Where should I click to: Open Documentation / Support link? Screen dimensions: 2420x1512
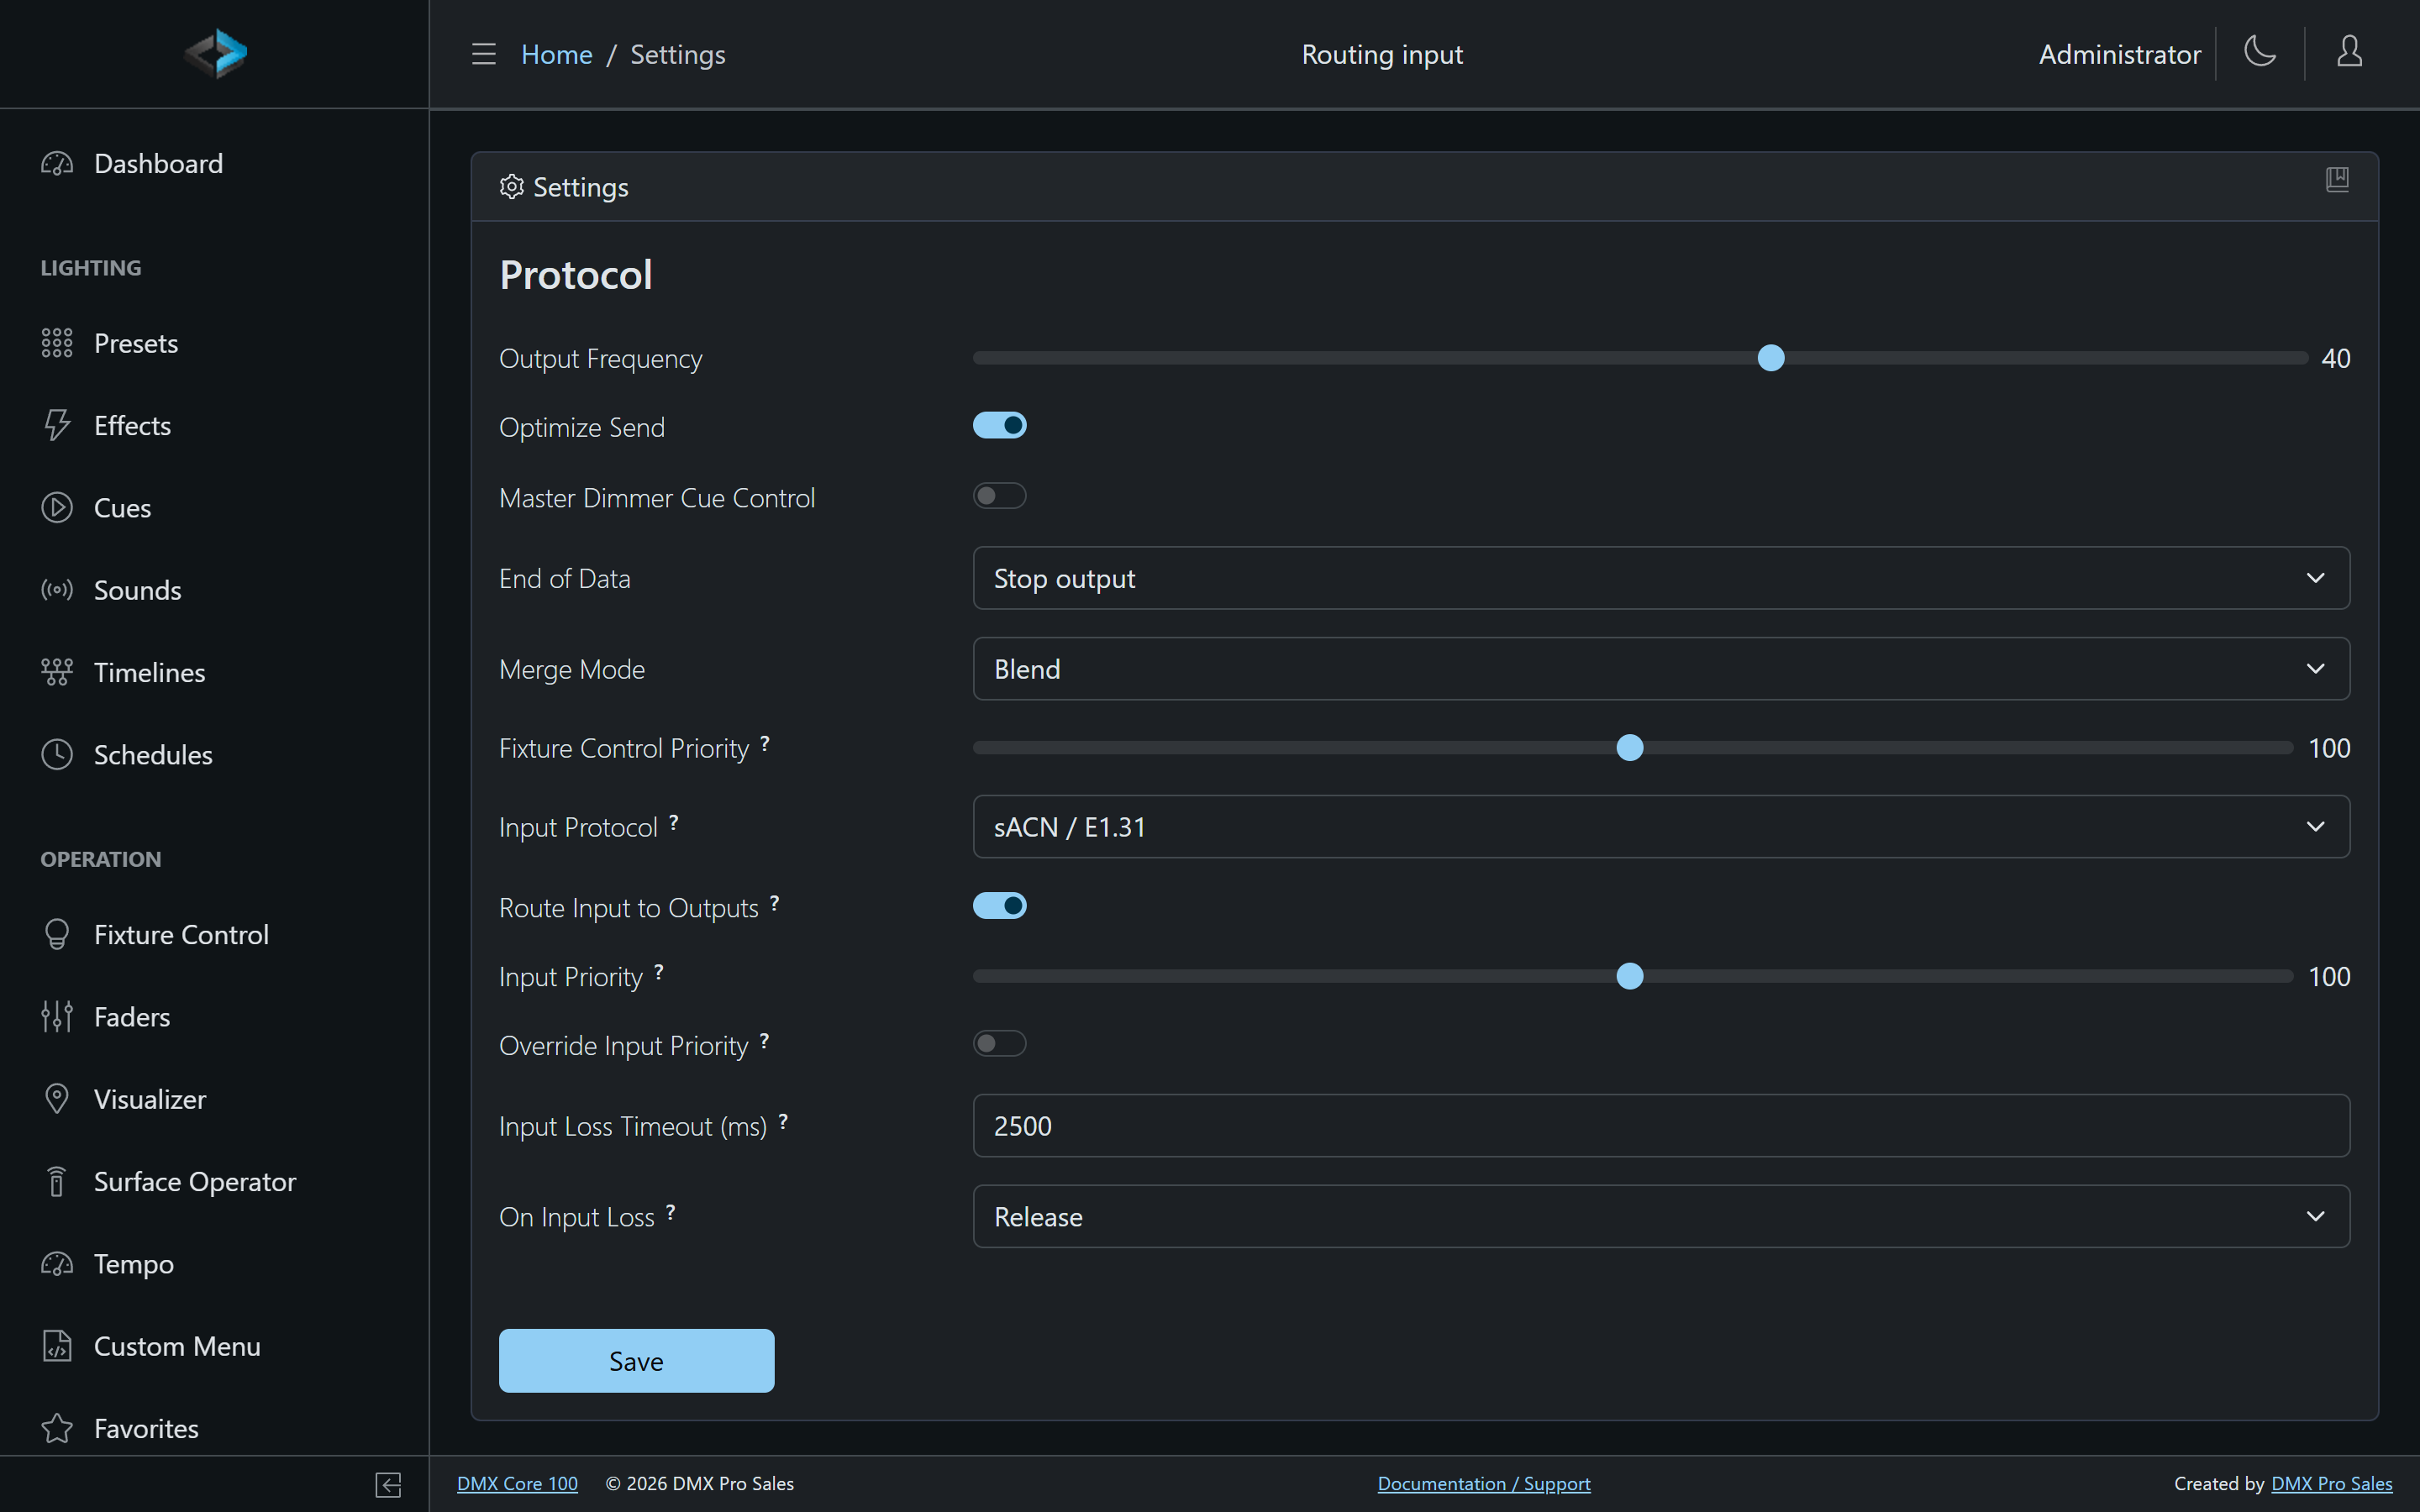click(x=1484, y=1484)
